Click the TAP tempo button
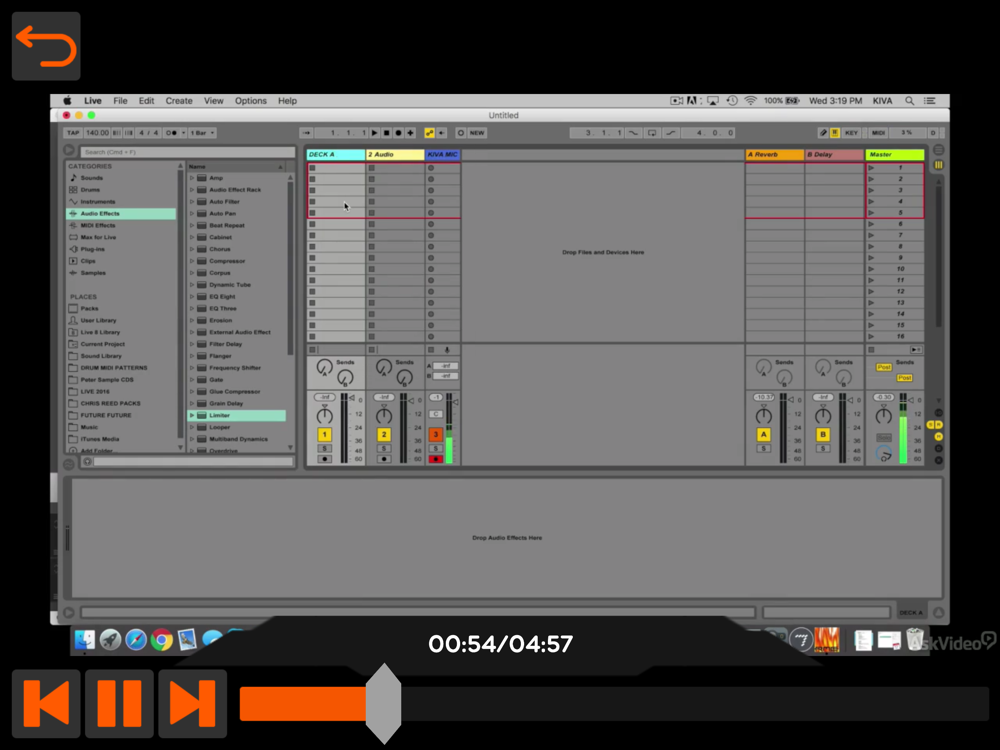 pos(73,133)
